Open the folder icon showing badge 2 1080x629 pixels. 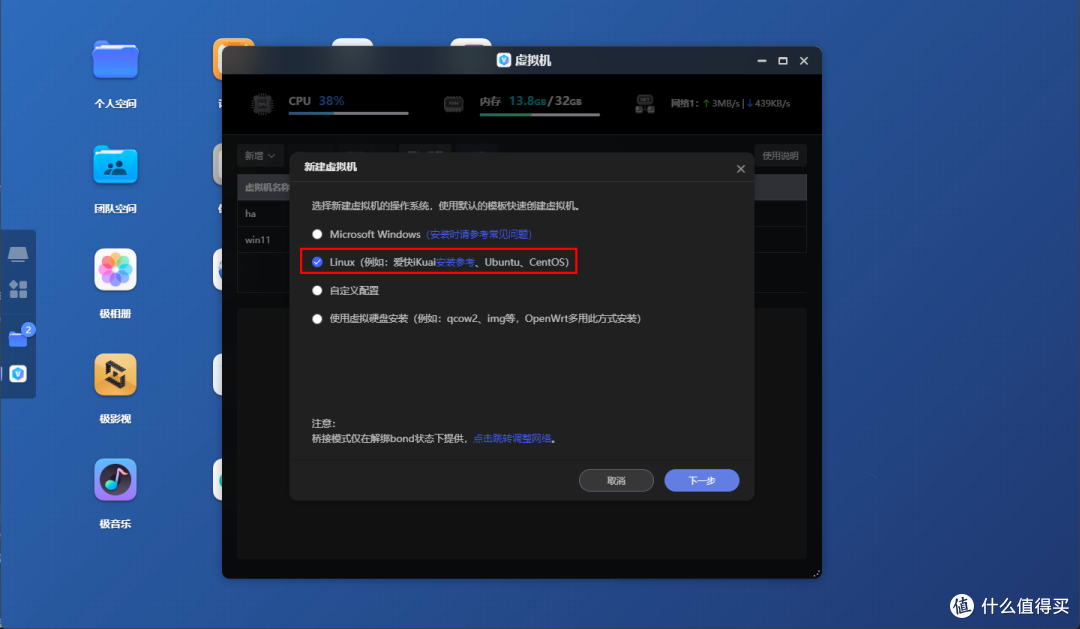click(x=18, y=337)
